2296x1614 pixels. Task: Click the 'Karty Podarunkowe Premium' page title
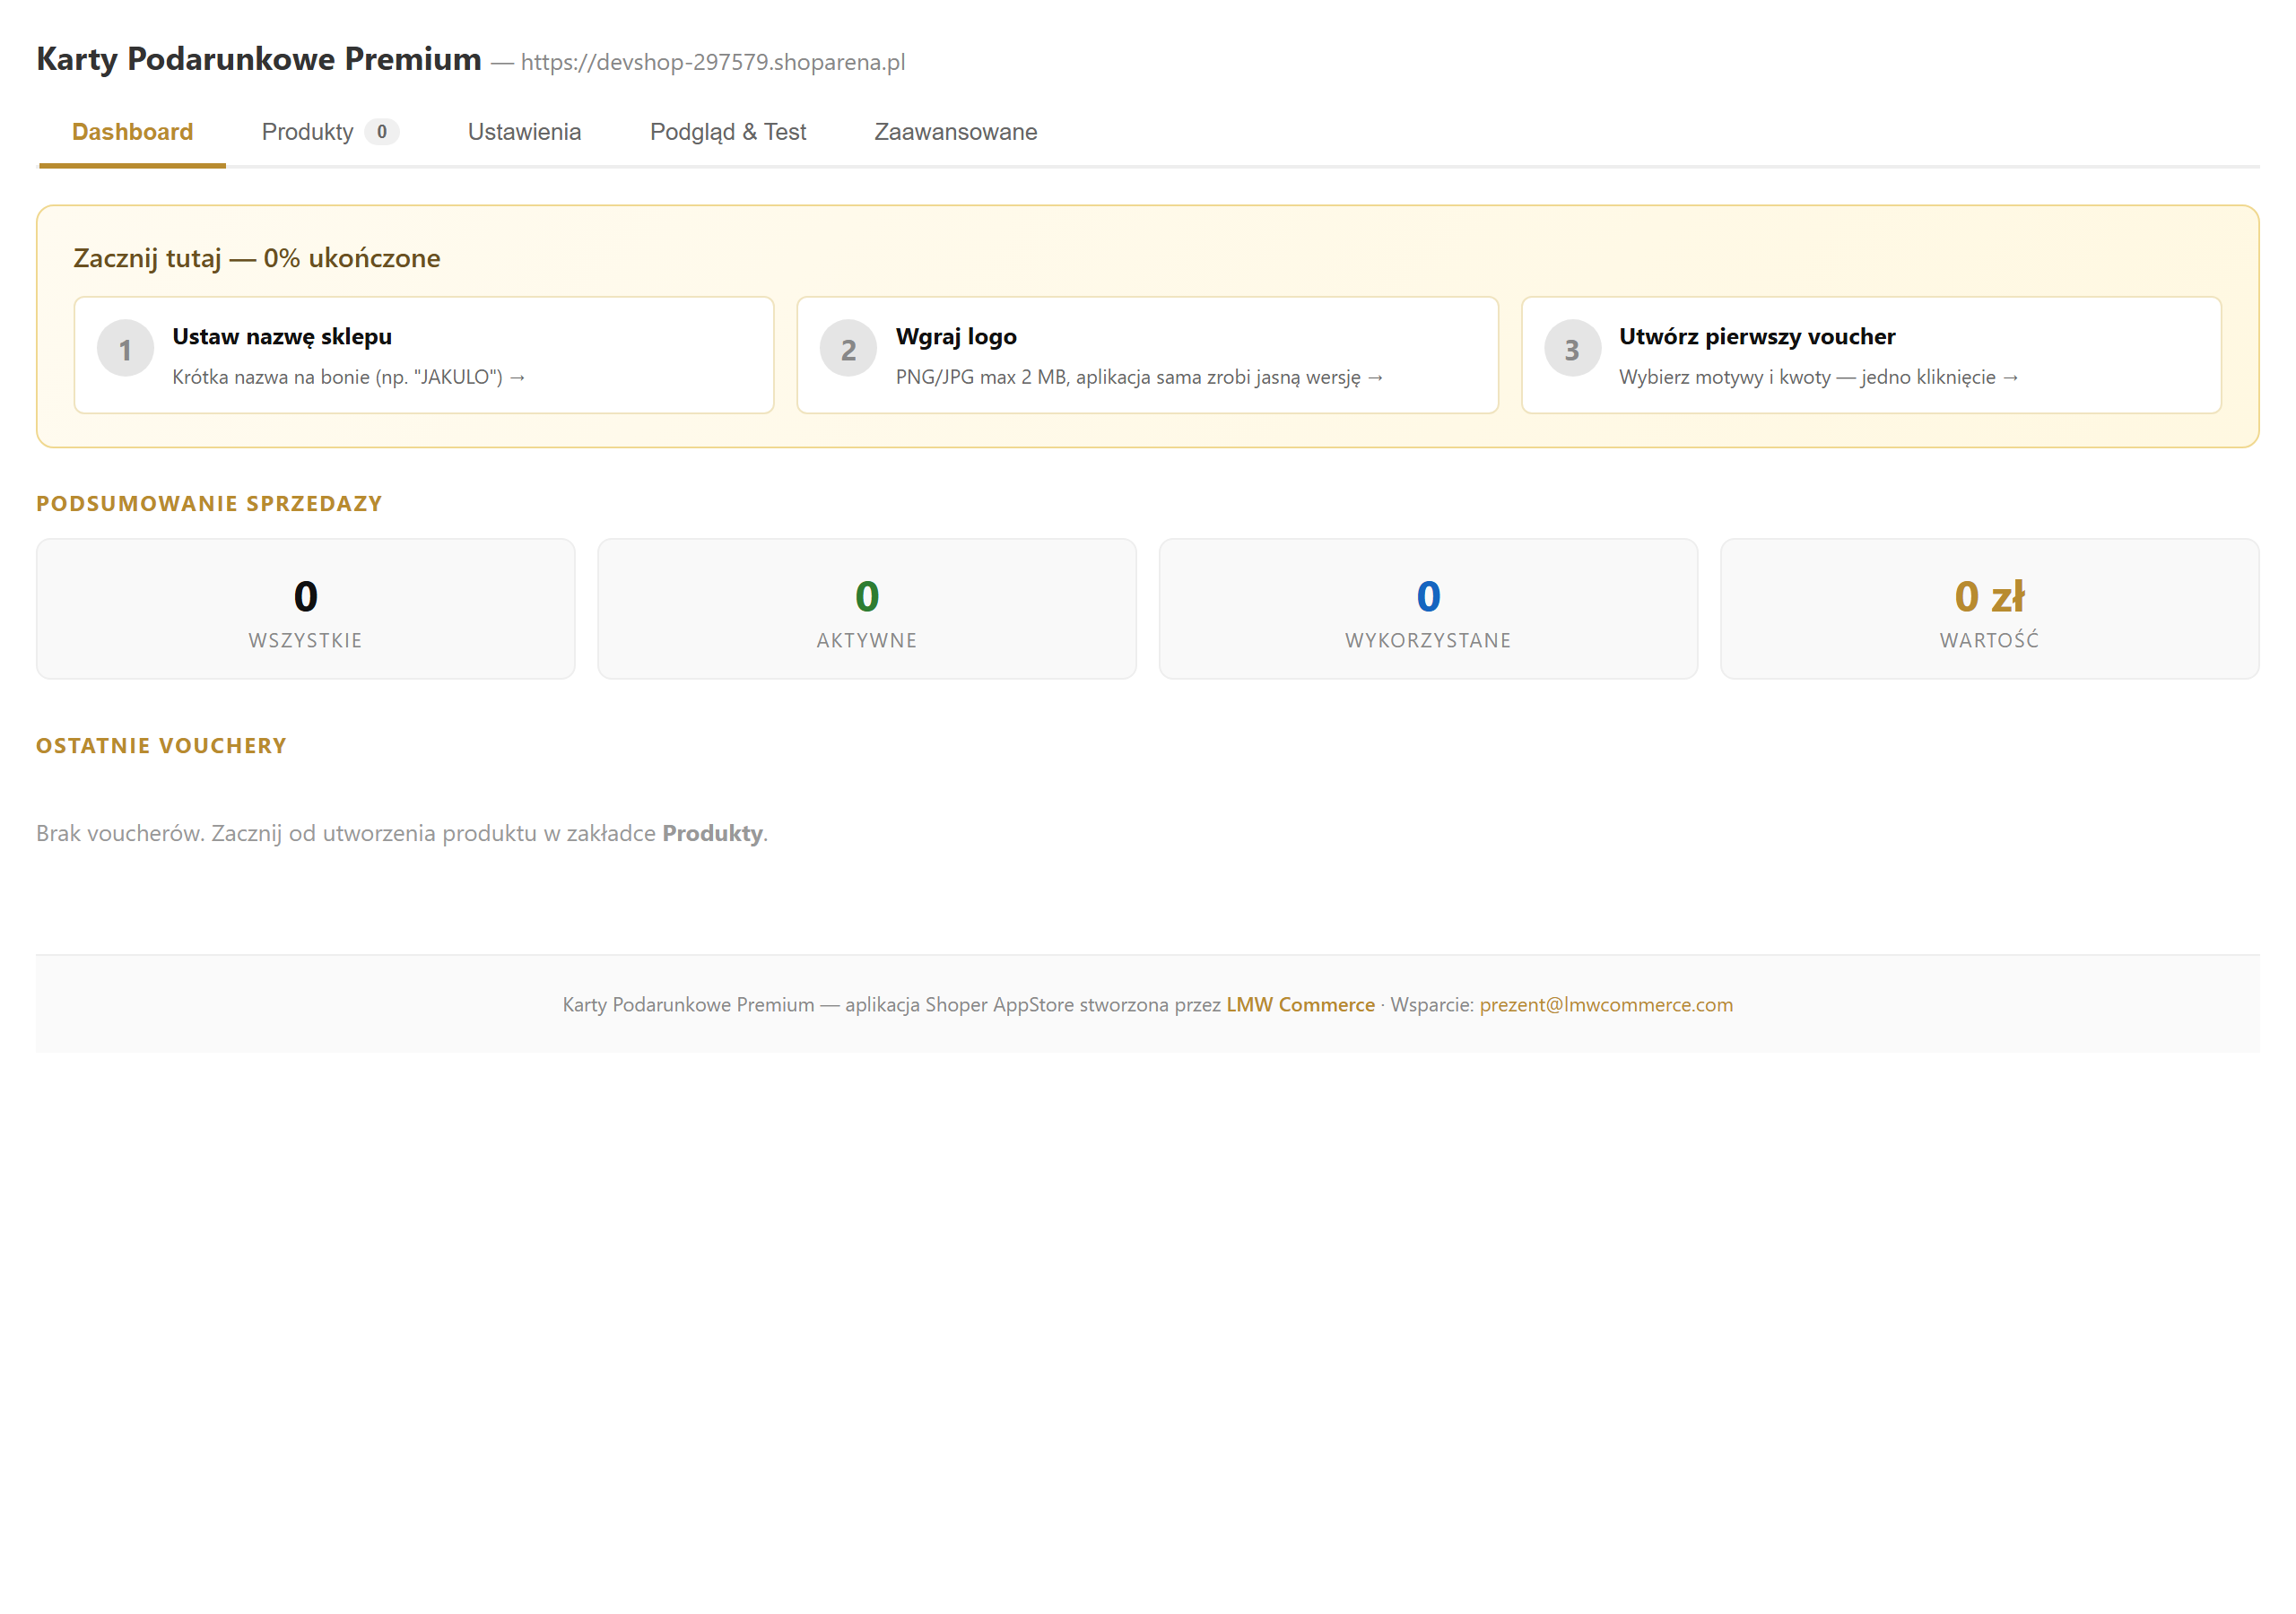click(259, 59)
